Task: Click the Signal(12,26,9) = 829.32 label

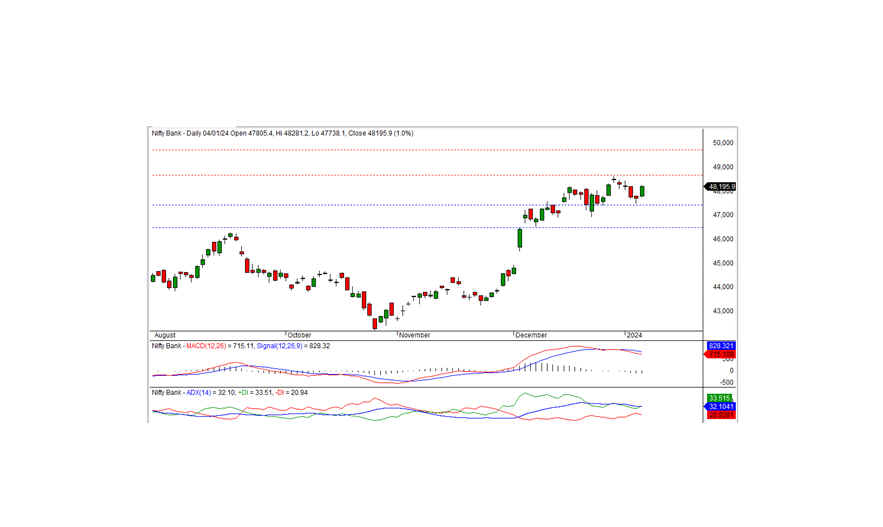Action: tap(293, 346)
